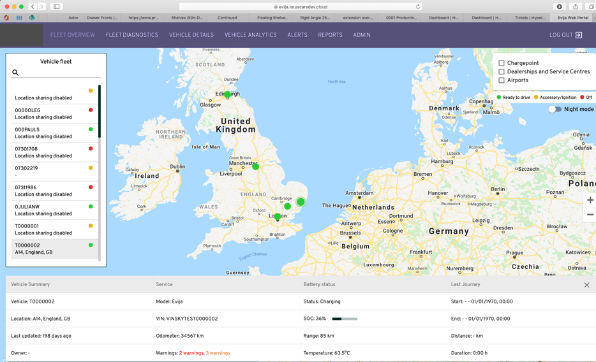Select vehicle T0000002 in the fleet list

[54, 249]
